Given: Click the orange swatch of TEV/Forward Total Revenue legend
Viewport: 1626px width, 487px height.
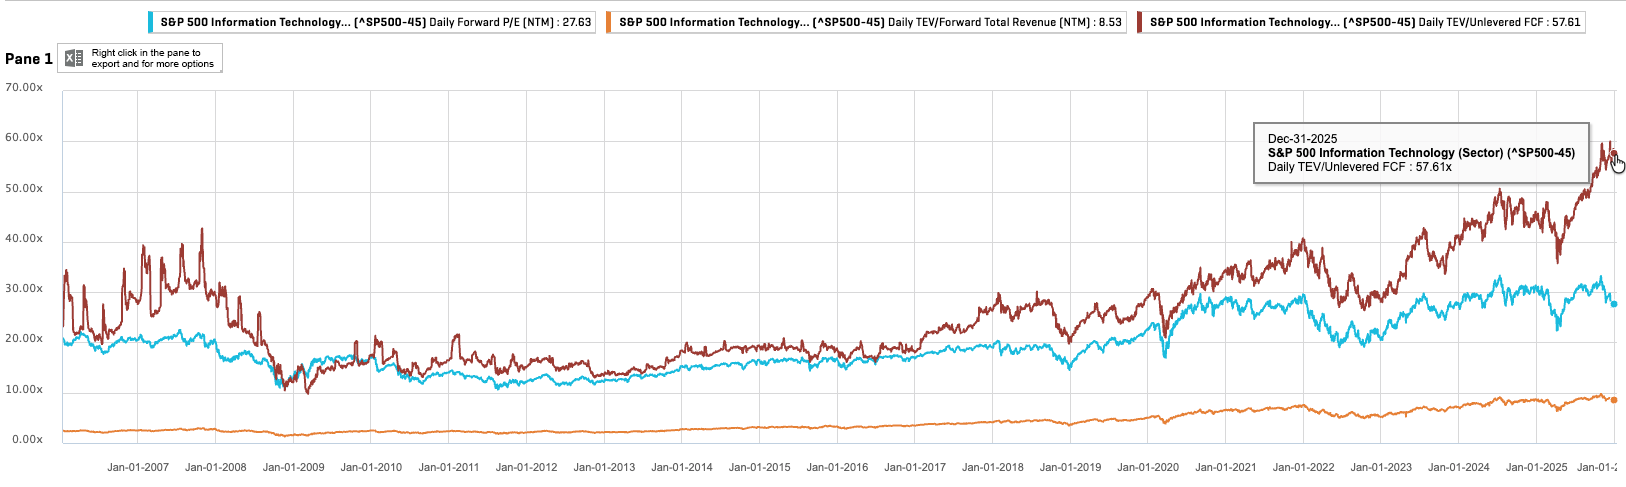Looking at the screenshot, I should point(609,22).
